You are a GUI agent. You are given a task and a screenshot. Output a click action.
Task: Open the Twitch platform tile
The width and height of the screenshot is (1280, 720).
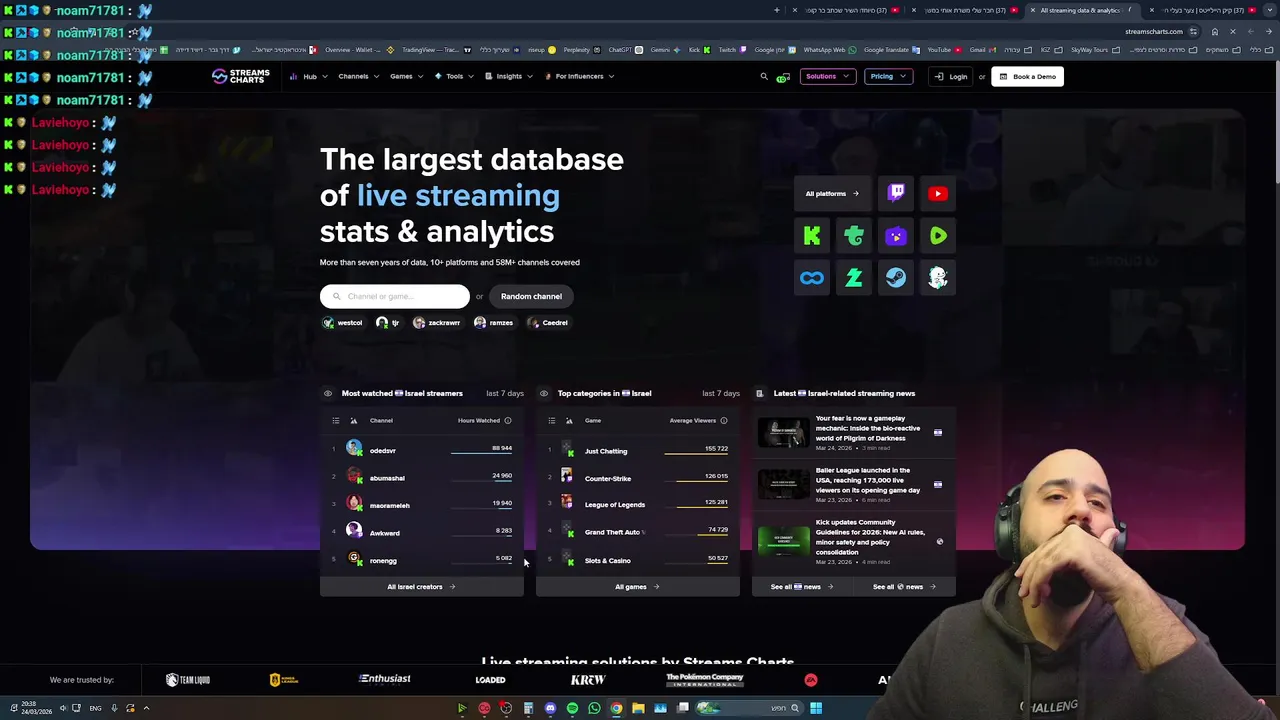pyautogui.click(x=896, y=193)
